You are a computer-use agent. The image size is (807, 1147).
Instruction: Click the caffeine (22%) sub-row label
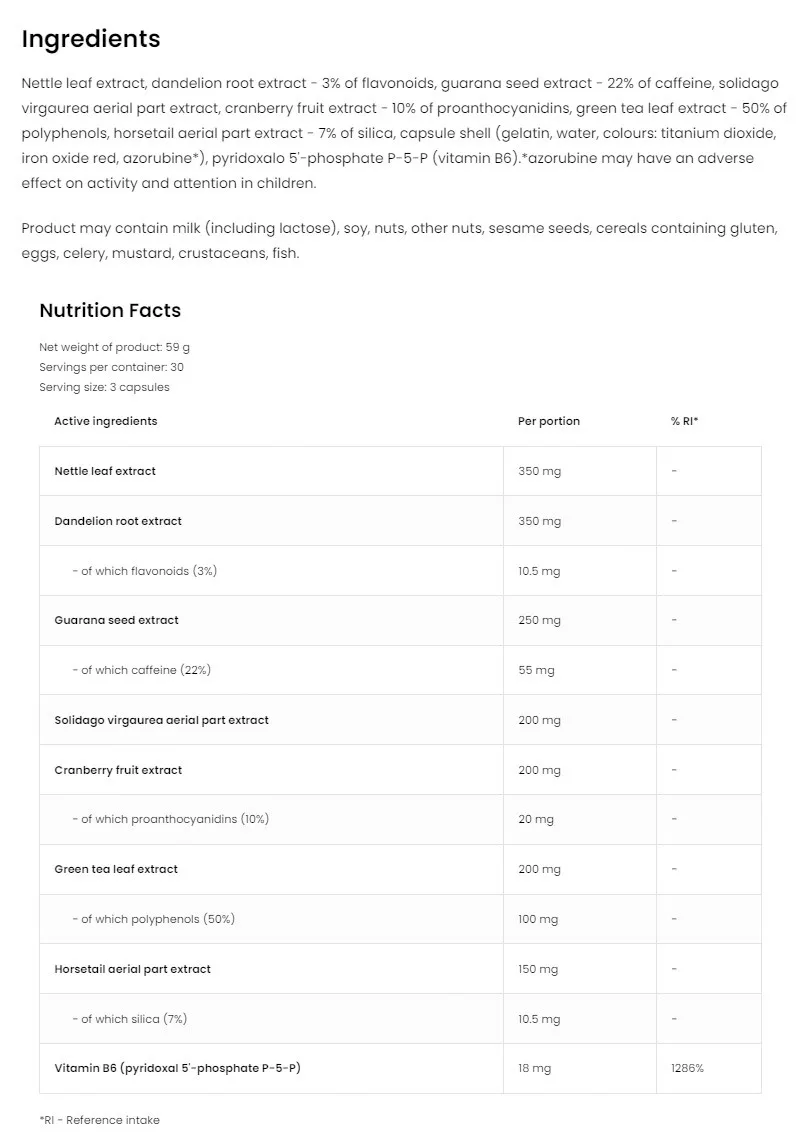click(x=141, y=670)
